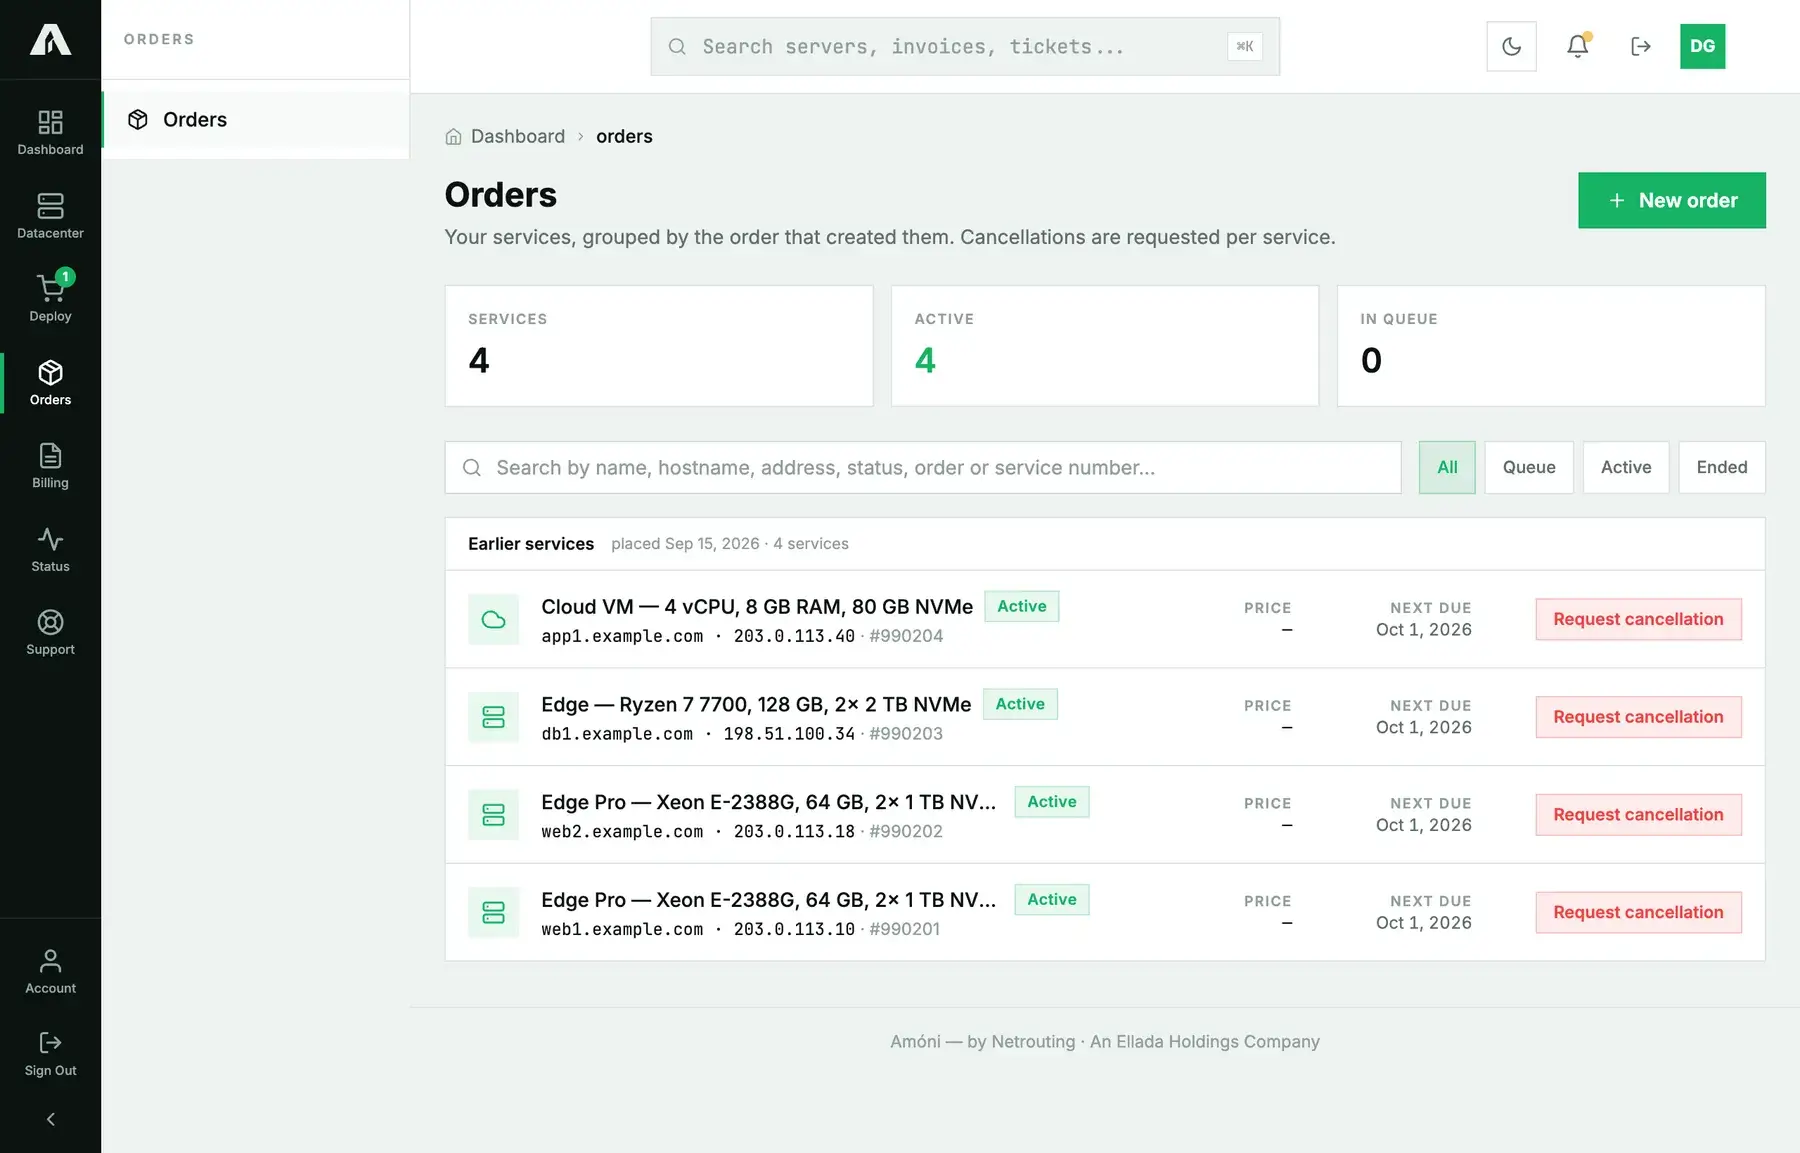Image resolution: width=1800 pixels, height=1153 pixels.
Task: Click service number #990204
Action: point(906,636)
